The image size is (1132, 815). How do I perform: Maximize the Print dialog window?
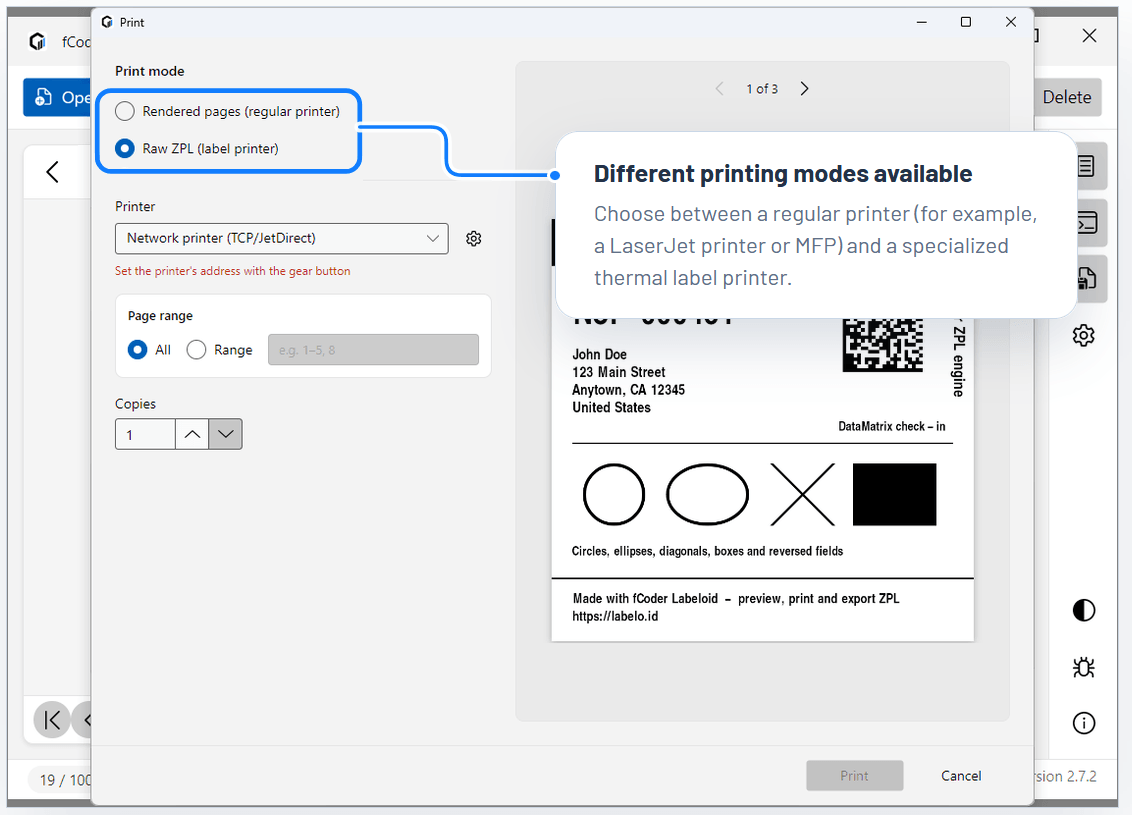coord(966,22)
